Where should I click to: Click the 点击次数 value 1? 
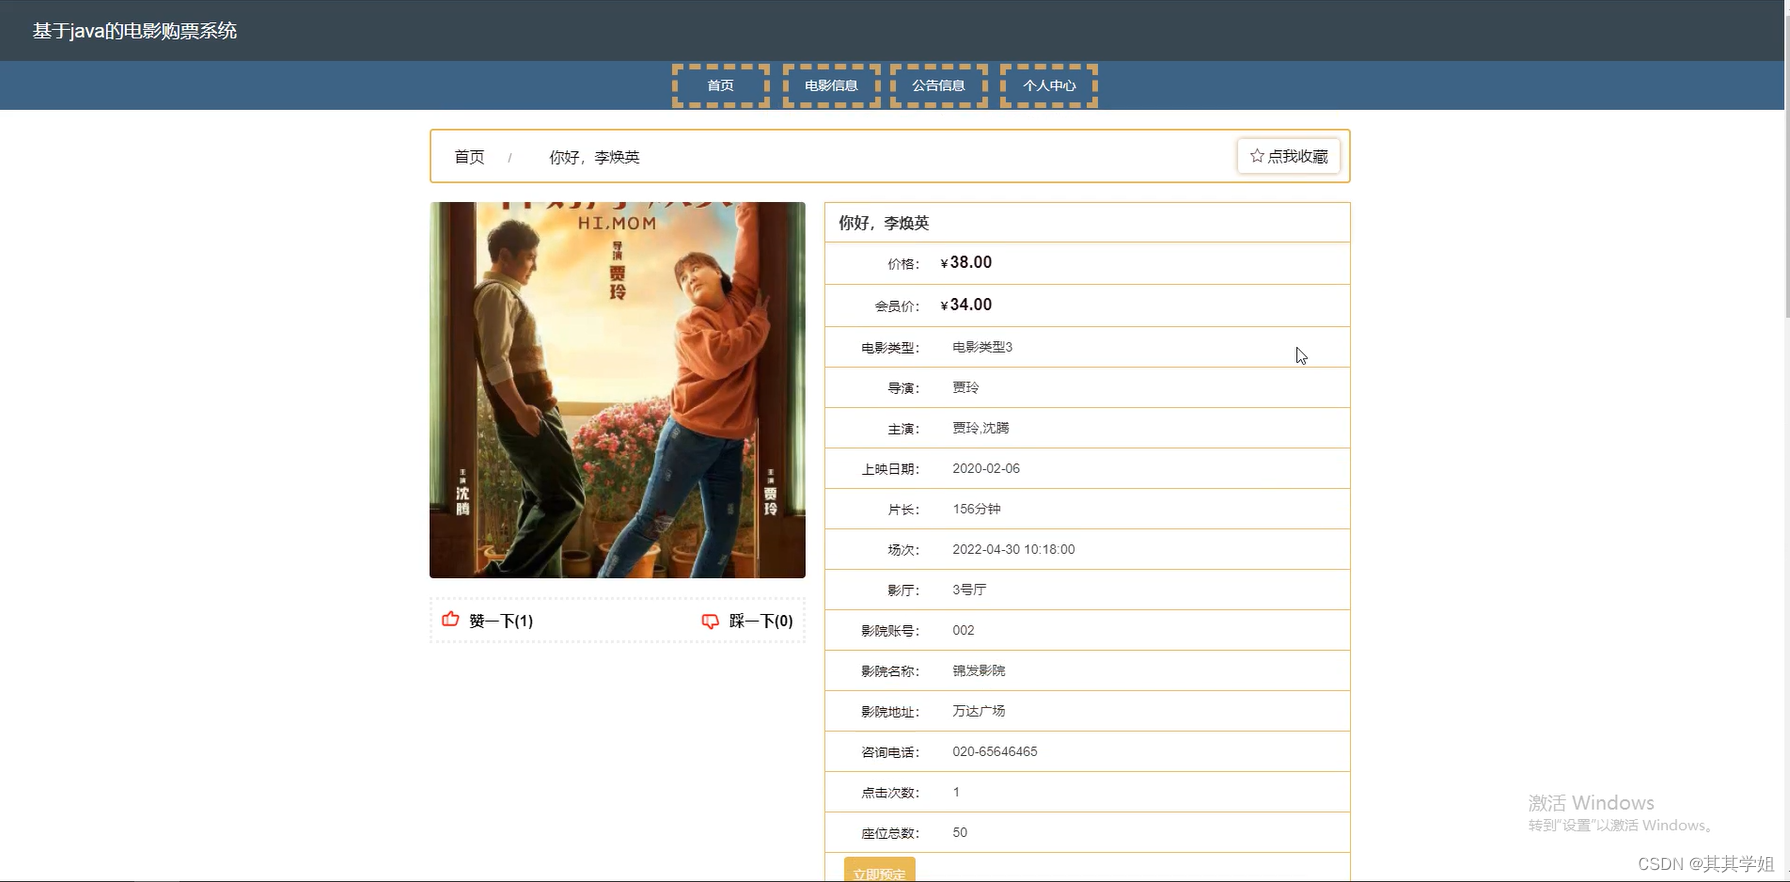click(956, 792)
